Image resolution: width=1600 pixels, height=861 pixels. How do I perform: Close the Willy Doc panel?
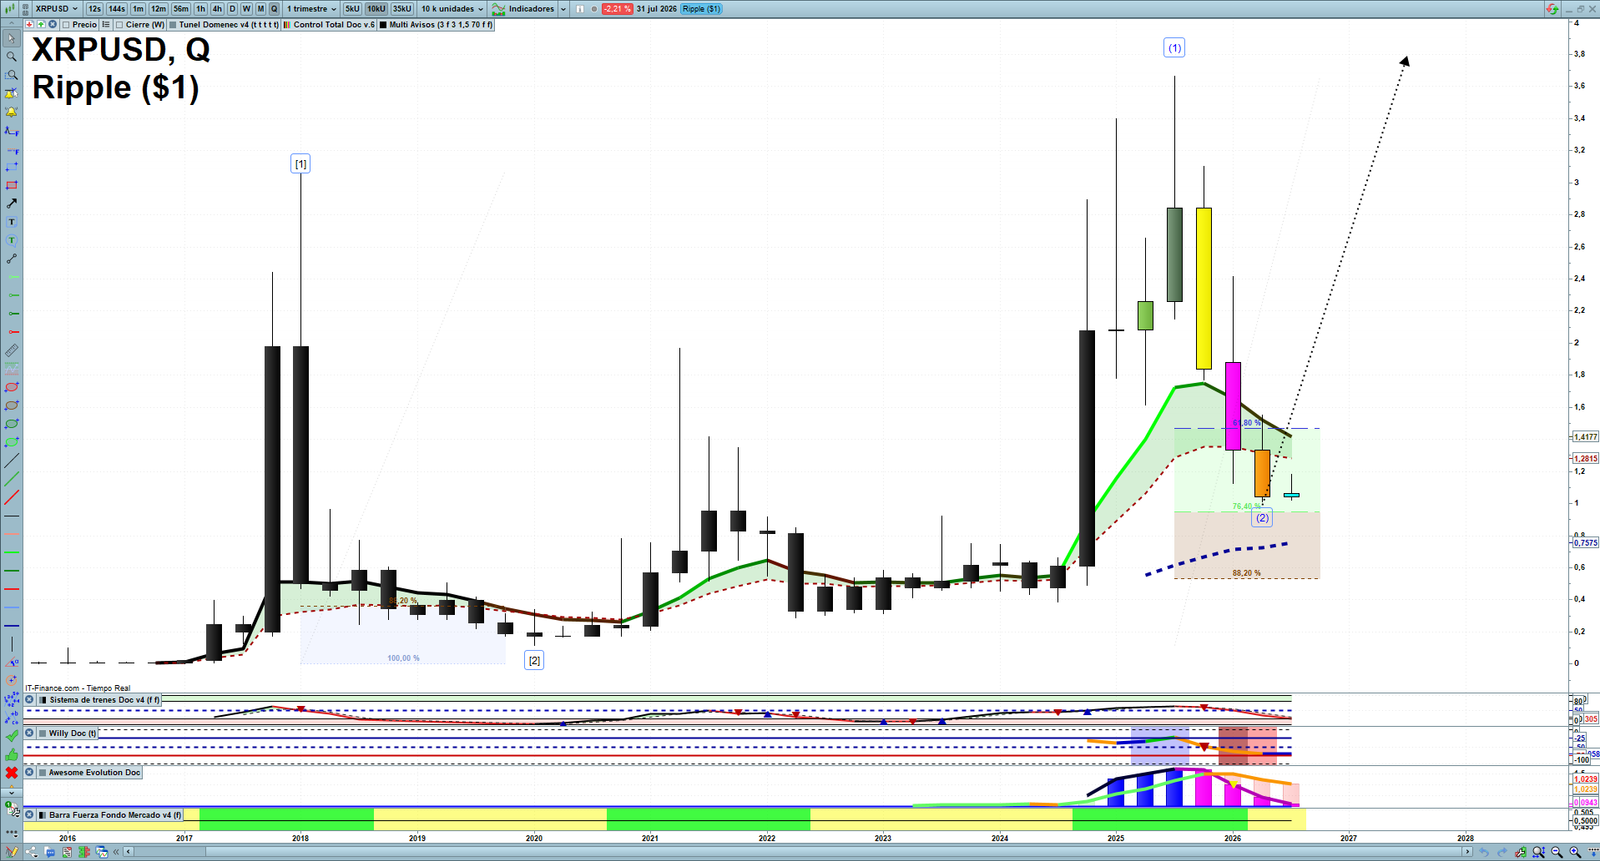coord(29,733)
